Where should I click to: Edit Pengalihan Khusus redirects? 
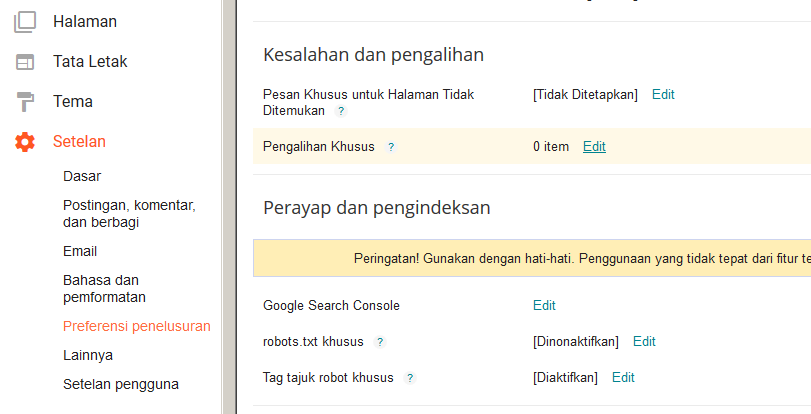[x=594, y=147]
